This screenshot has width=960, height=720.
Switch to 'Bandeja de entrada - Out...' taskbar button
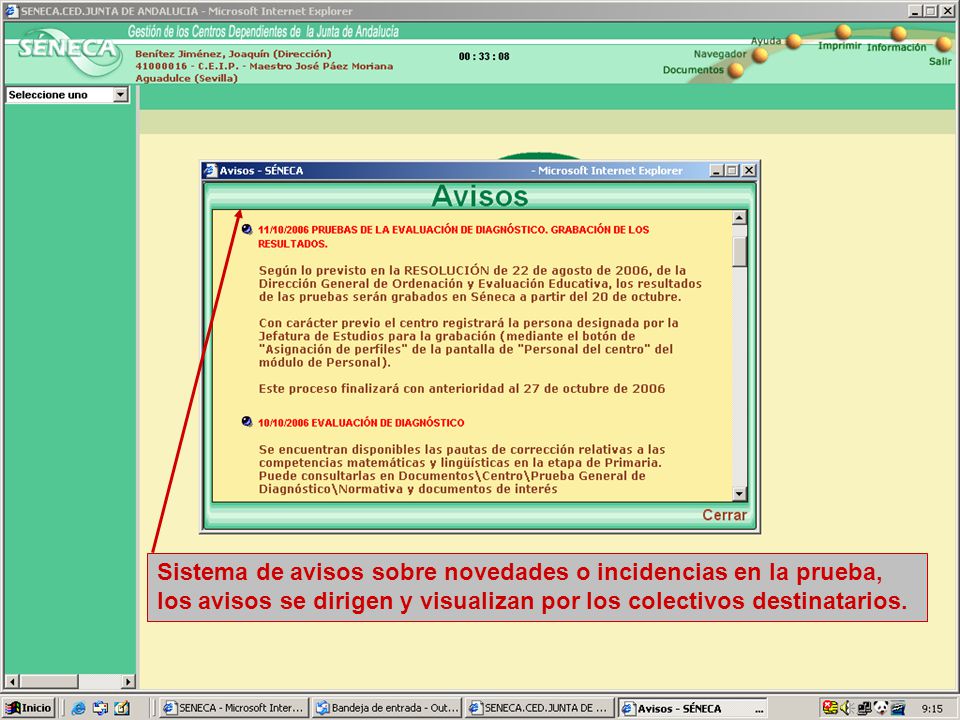(x=387, y=708)
